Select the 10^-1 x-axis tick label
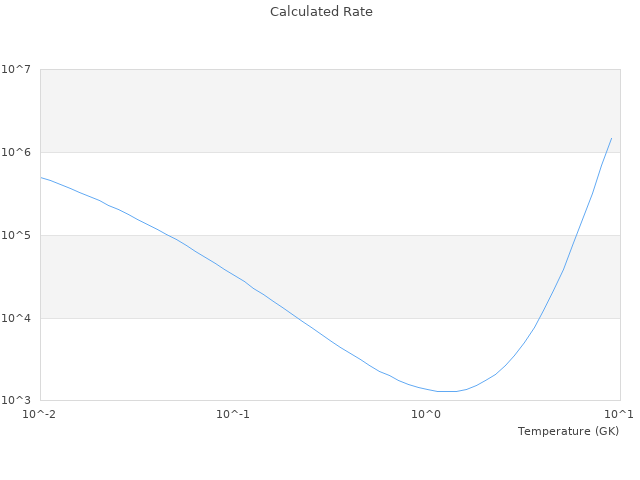640x480 pixels. coord(233,414)
